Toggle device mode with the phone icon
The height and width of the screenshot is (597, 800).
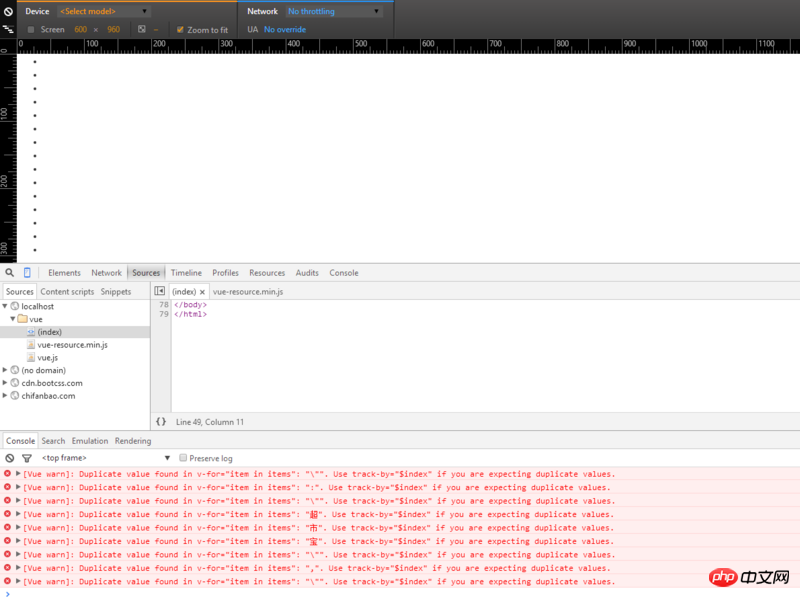(x=27, y=272)
